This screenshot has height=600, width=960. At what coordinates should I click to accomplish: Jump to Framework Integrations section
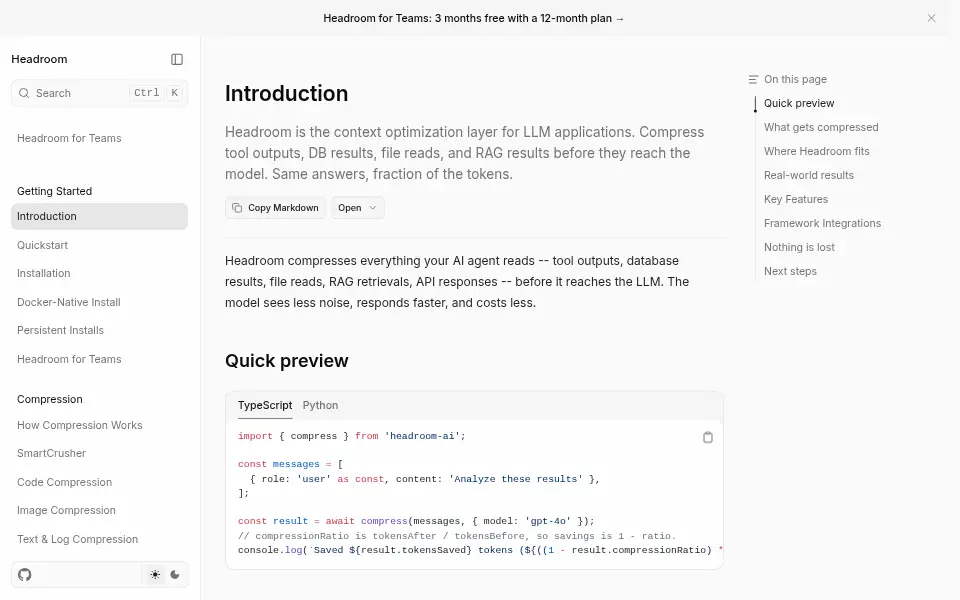822,223
